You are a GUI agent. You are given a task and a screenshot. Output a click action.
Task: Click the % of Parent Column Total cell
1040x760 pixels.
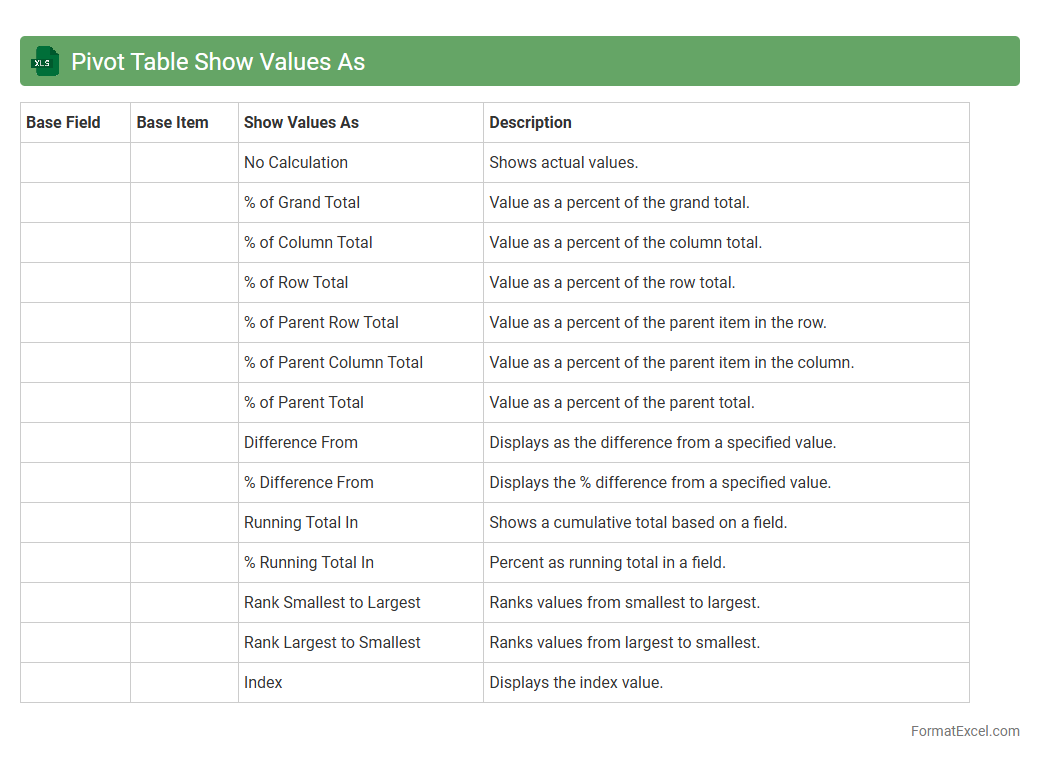coord(333,363)
